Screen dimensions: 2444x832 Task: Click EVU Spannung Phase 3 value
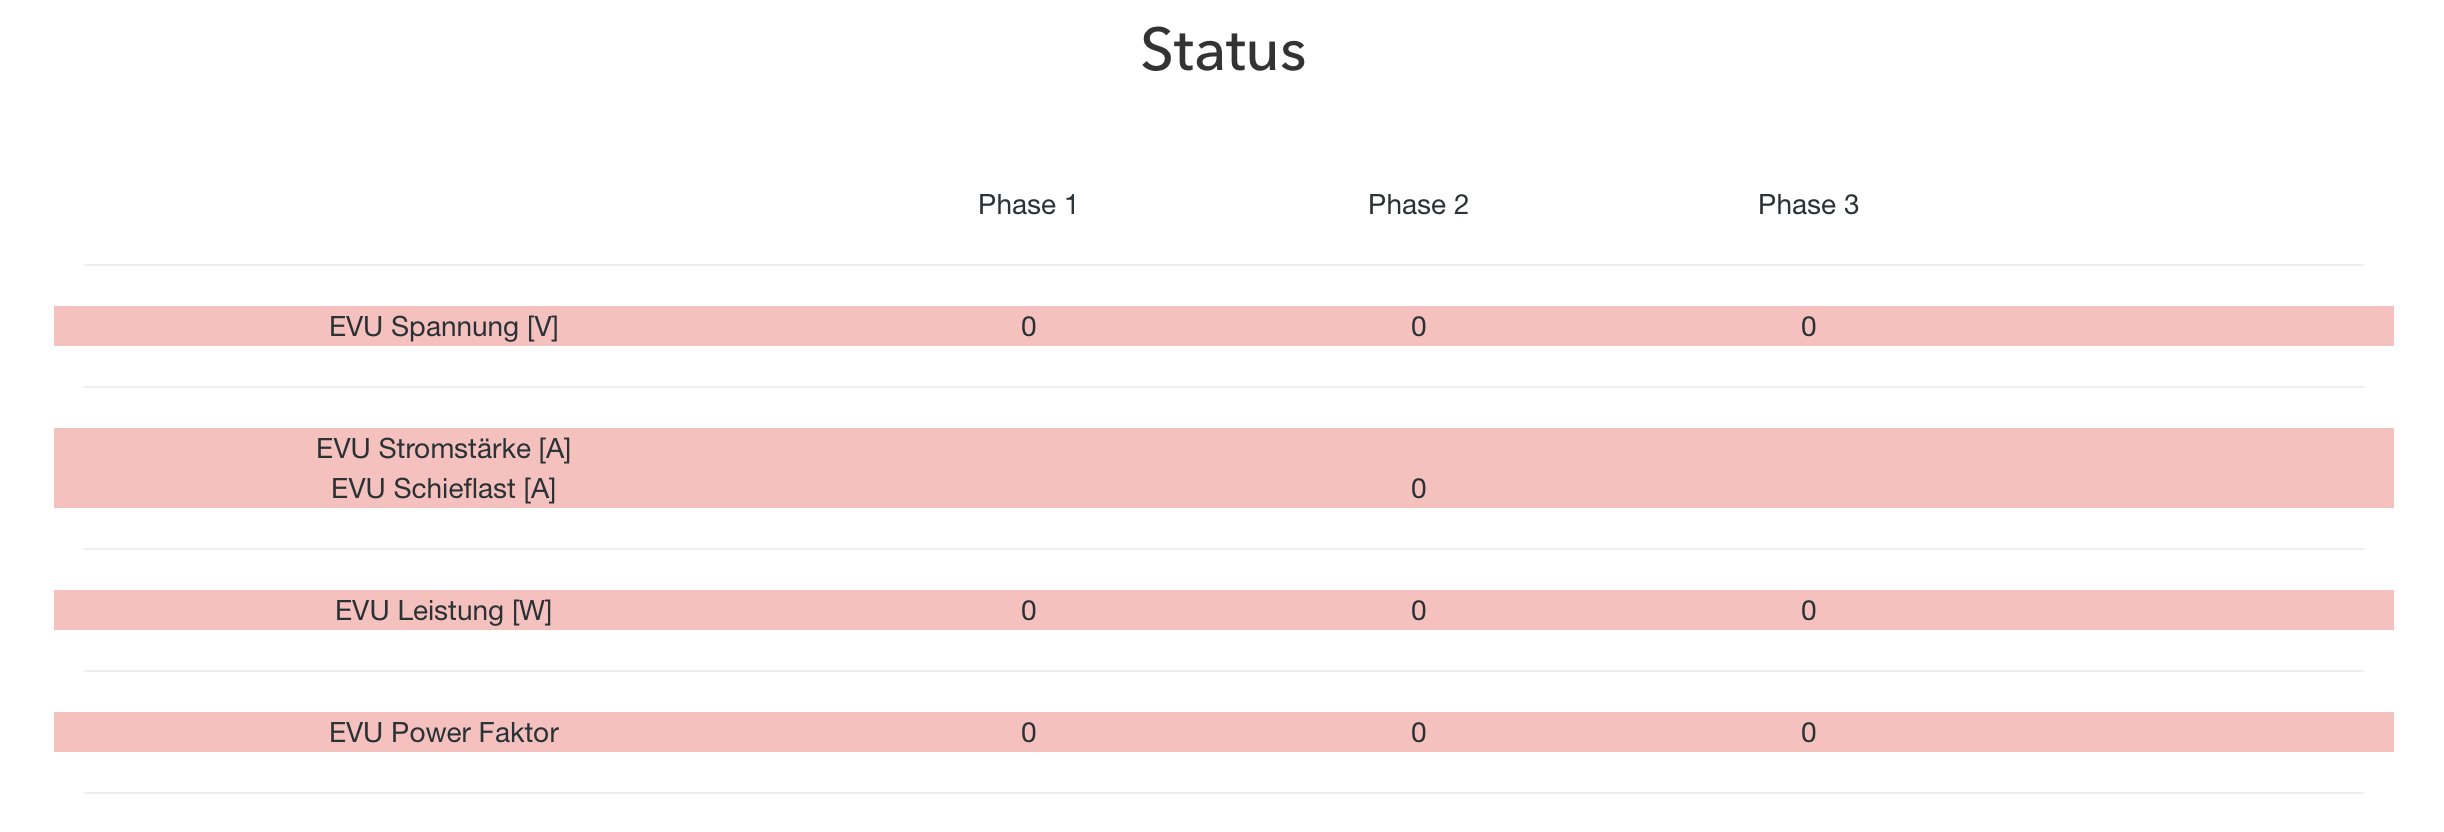click(x=1808, y=327)
